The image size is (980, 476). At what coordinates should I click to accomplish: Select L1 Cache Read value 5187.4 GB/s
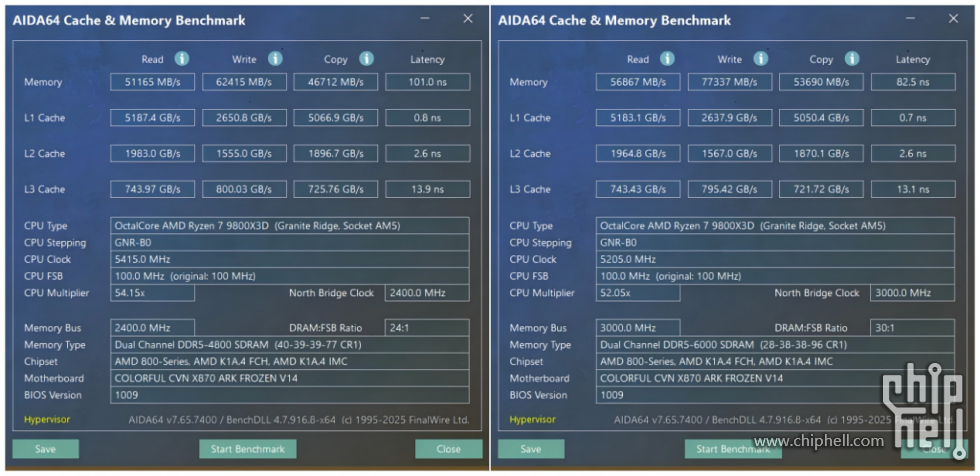tap(152, 117)
